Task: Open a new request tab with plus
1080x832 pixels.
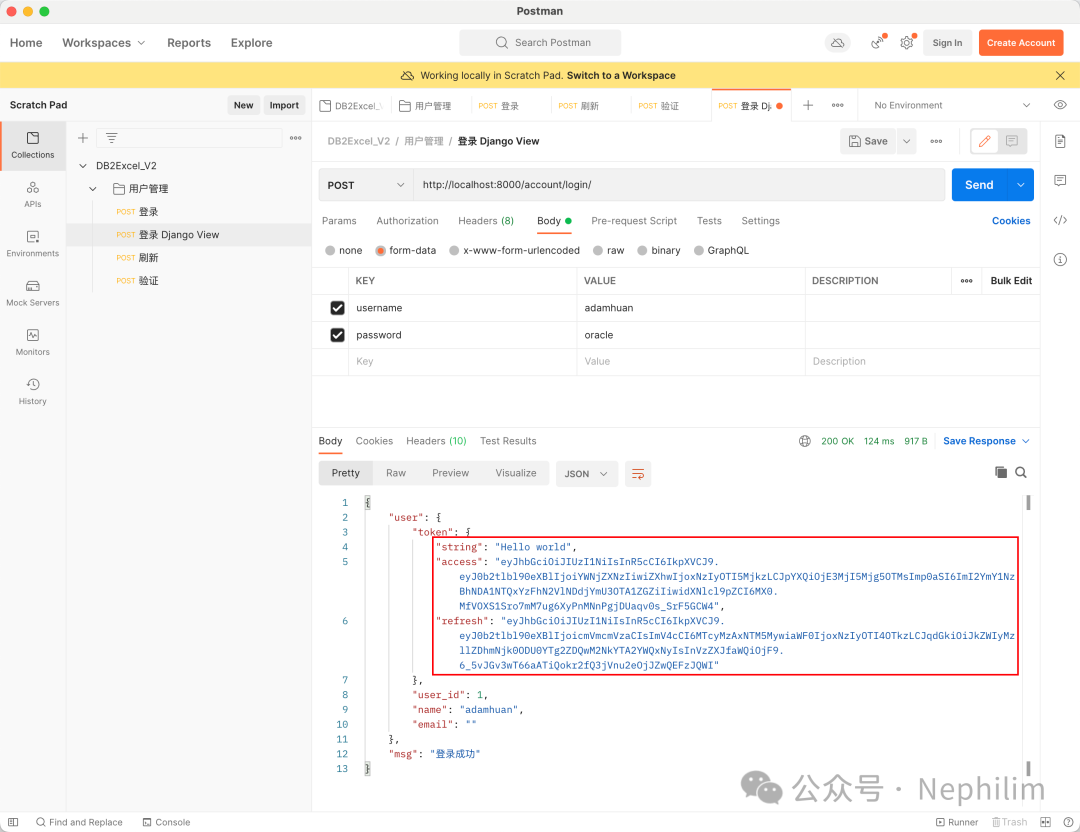Action: tap(808, 105)
